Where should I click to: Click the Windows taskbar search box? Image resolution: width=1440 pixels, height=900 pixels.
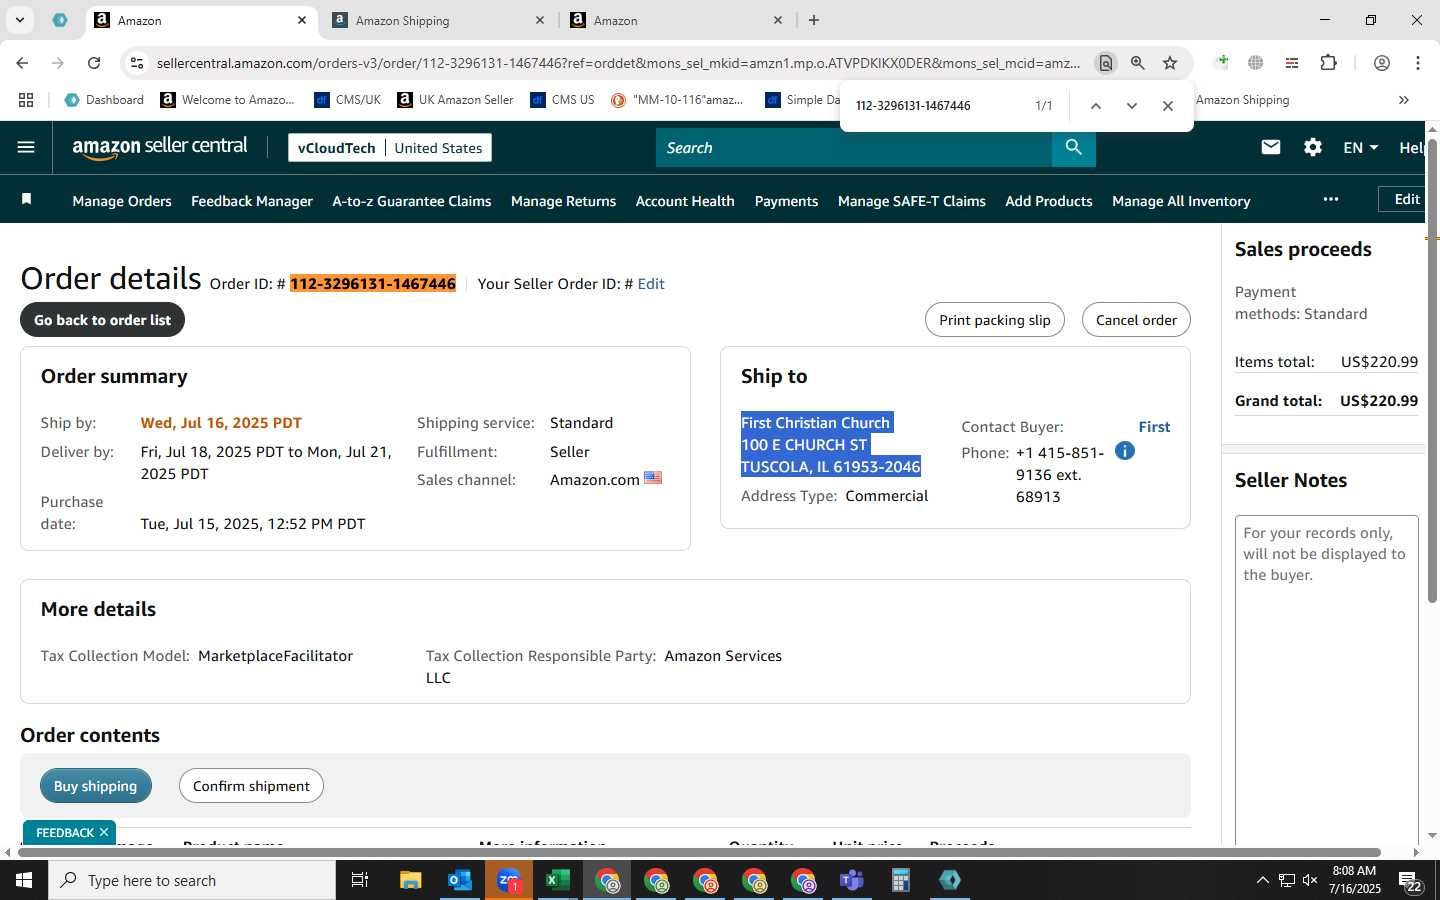[192, 880]
